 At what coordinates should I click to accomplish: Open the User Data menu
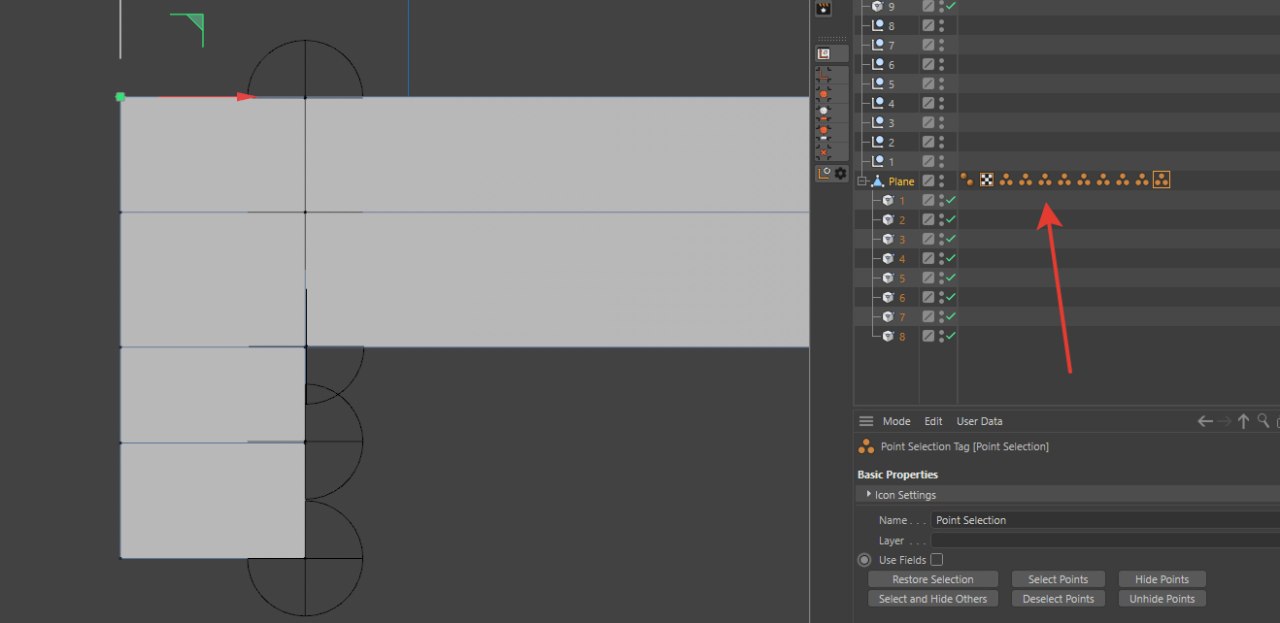tap(979, 421)
